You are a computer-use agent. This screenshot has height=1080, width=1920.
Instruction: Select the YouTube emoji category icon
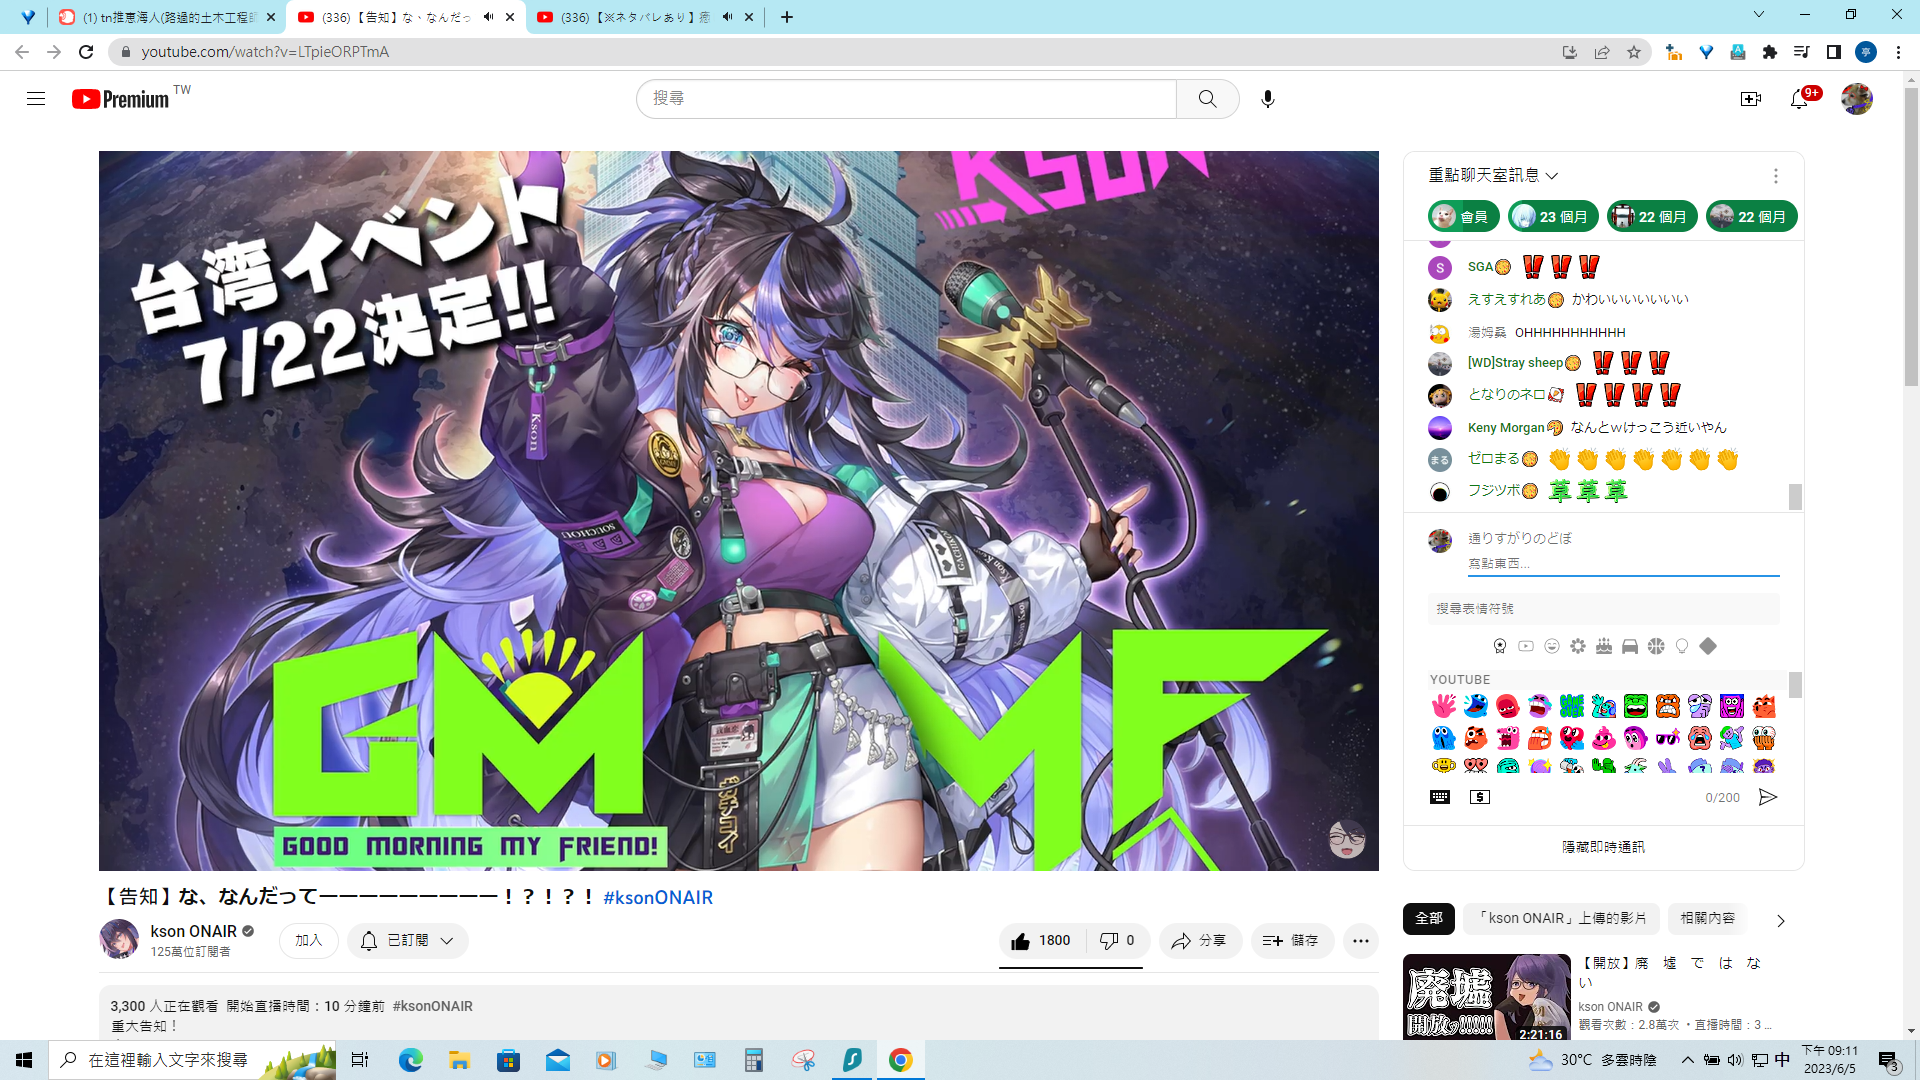coord(1526,646)
